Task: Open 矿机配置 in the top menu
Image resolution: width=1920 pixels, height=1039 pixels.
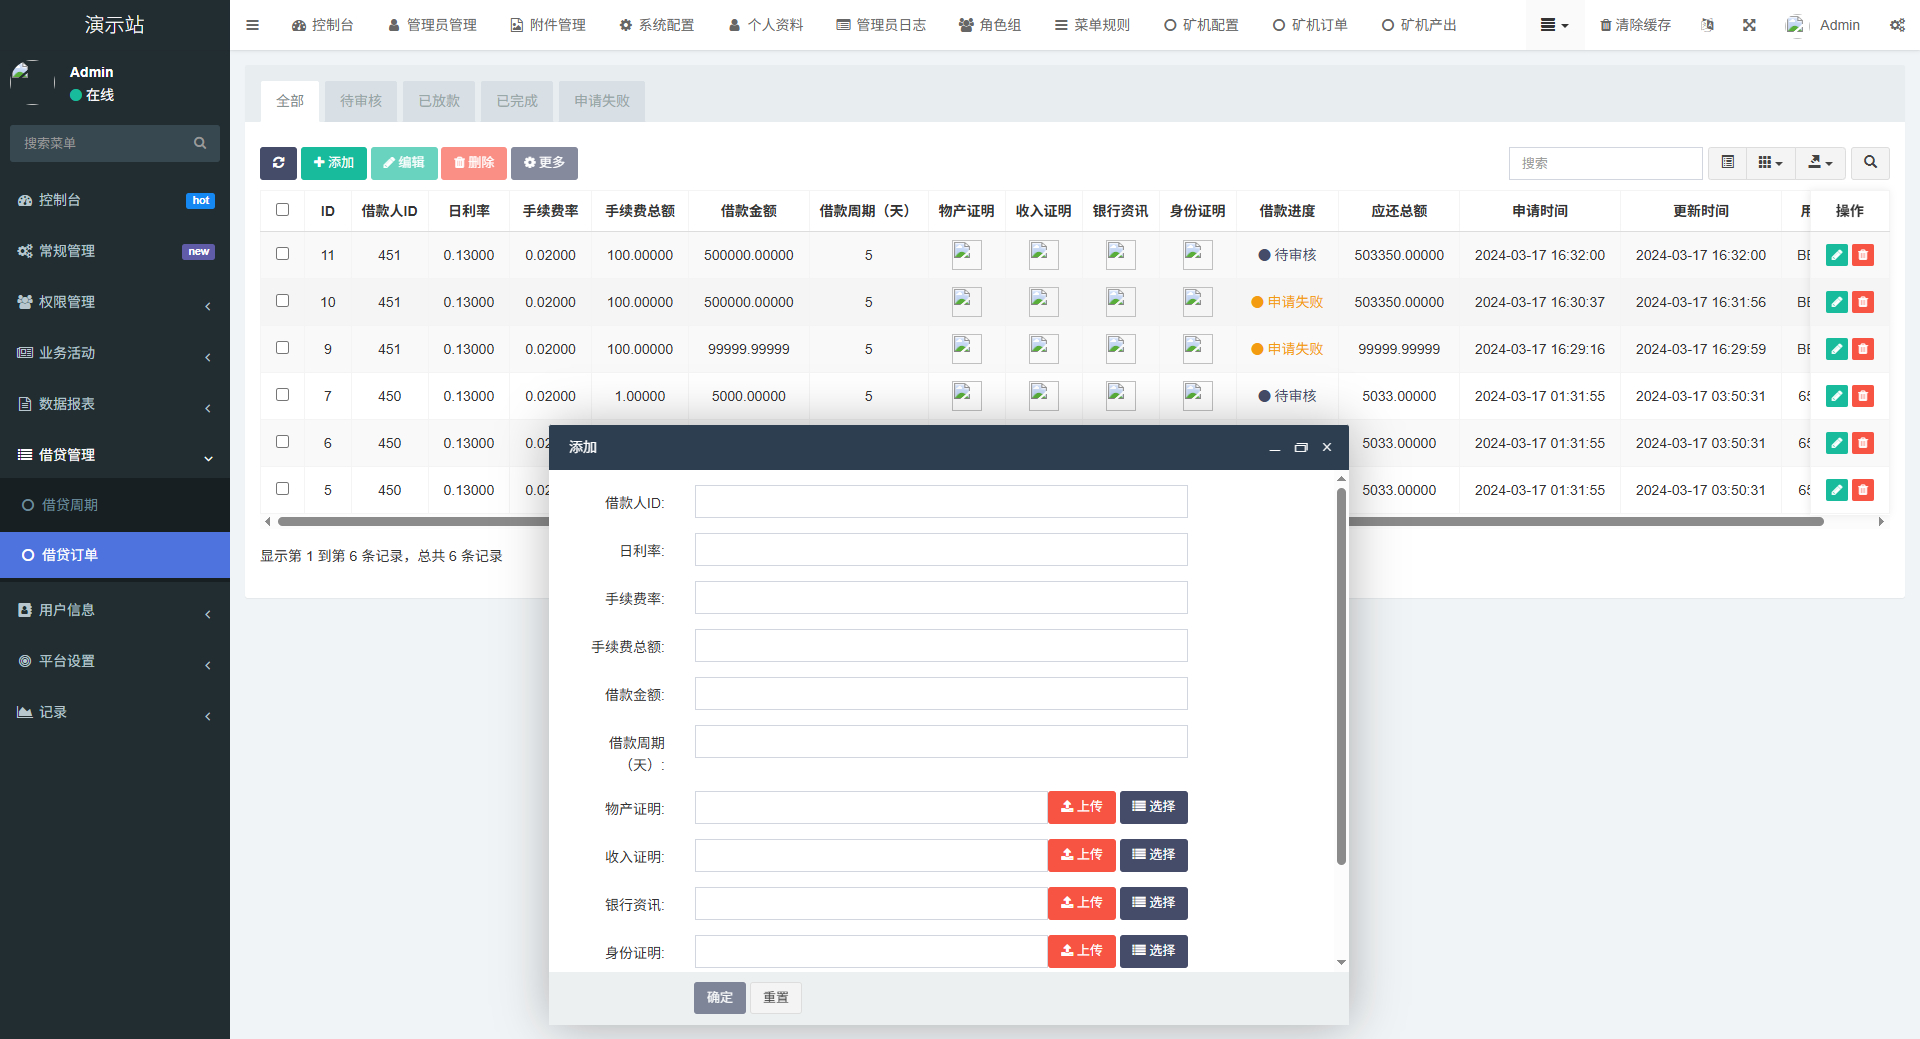Action: tap(1201, 24)
